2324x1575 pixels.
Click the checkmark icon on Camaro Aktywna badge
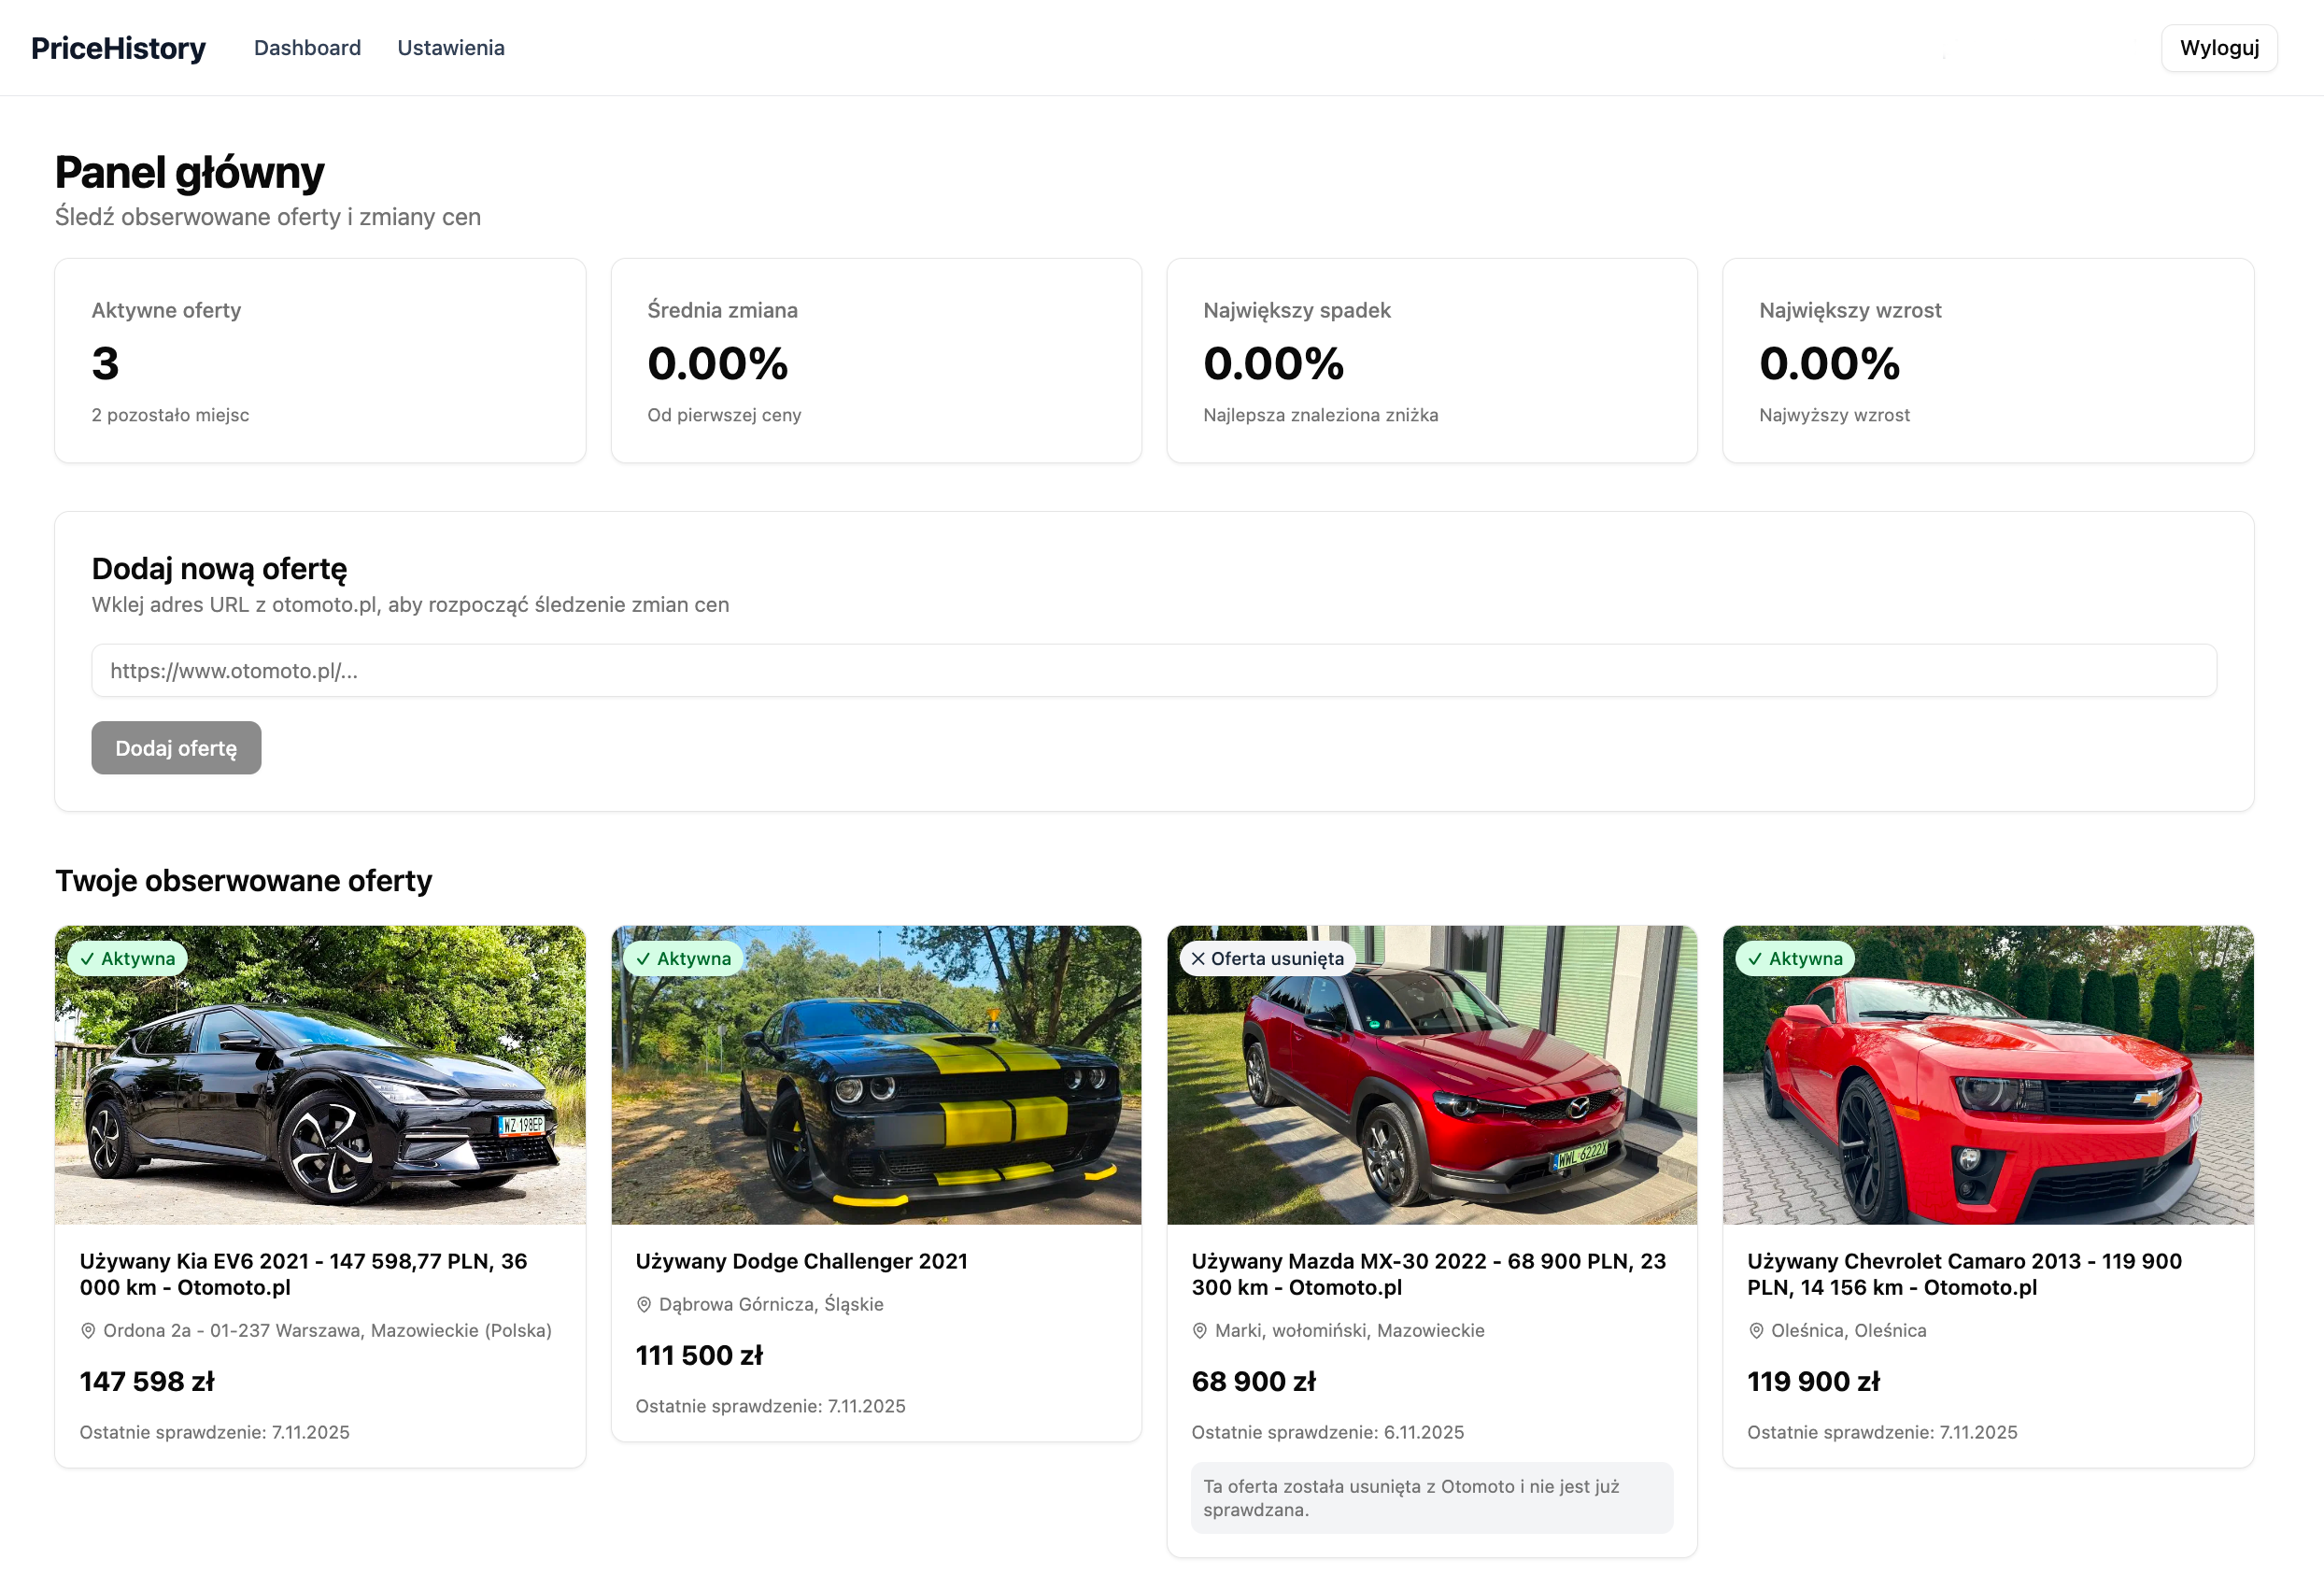tap(1756, 958)
